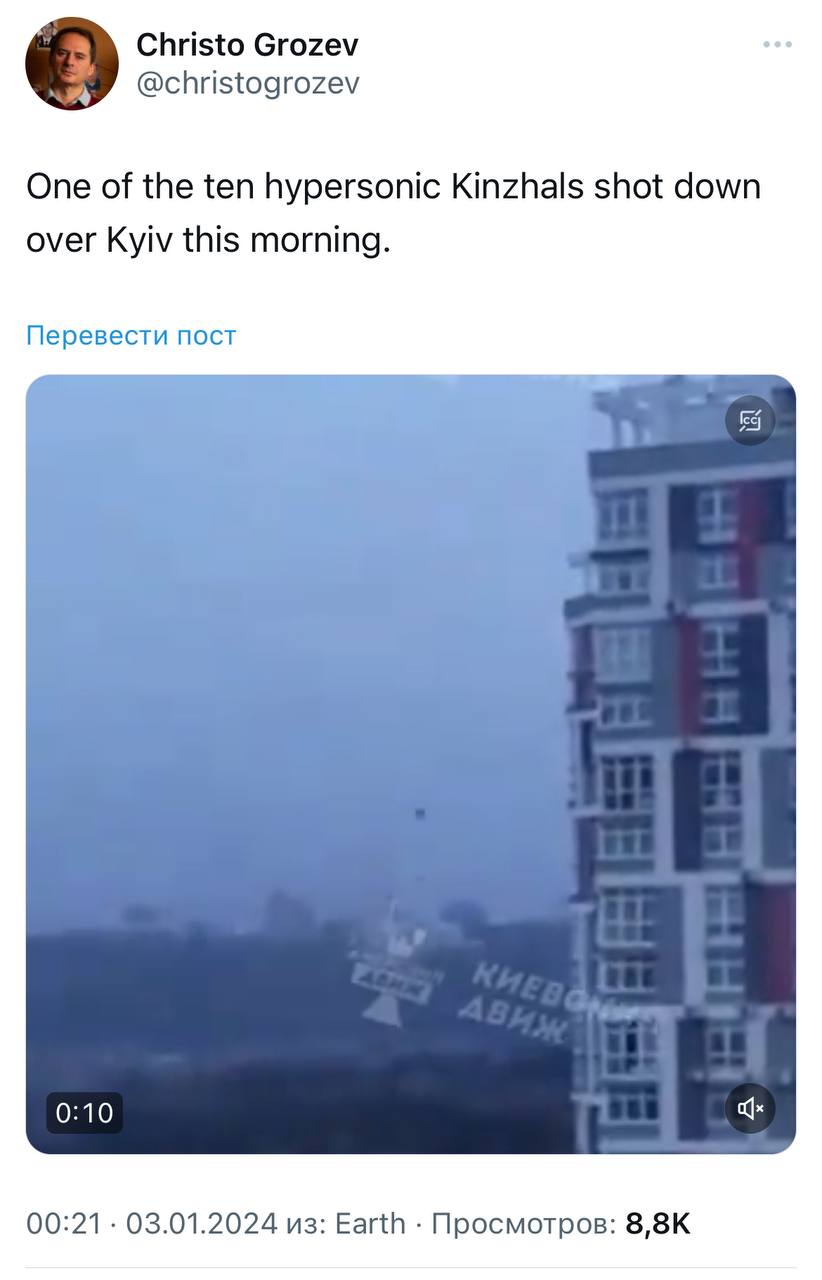Screen dimensions: 822x1280
Task: Click the 00:21 post timestamp
Action: (x=62, y=1223)
